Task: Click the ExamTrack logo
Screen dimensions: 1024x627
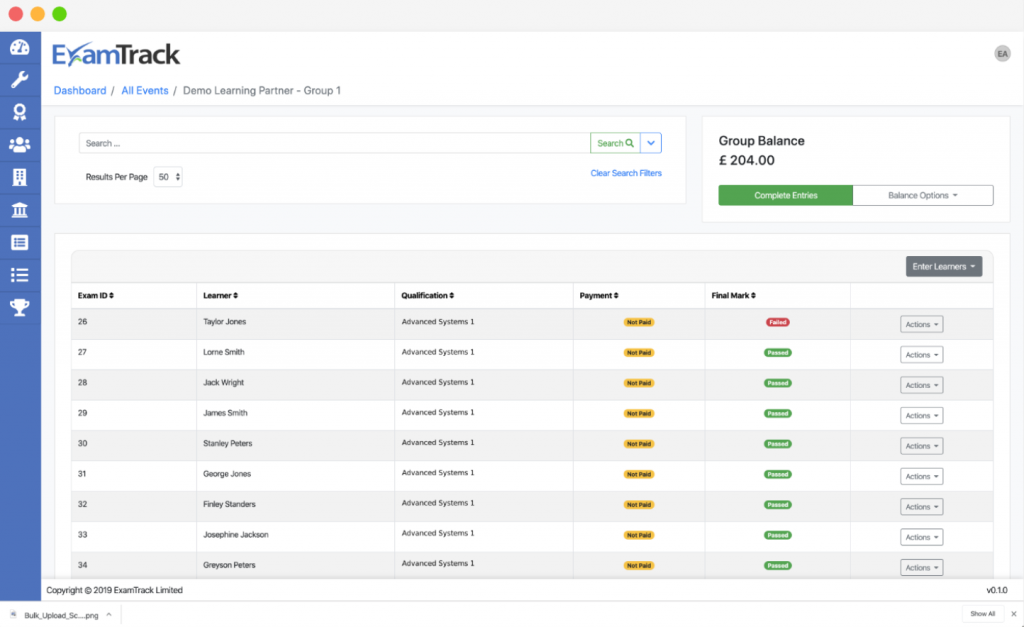Action: click(116, 55)
